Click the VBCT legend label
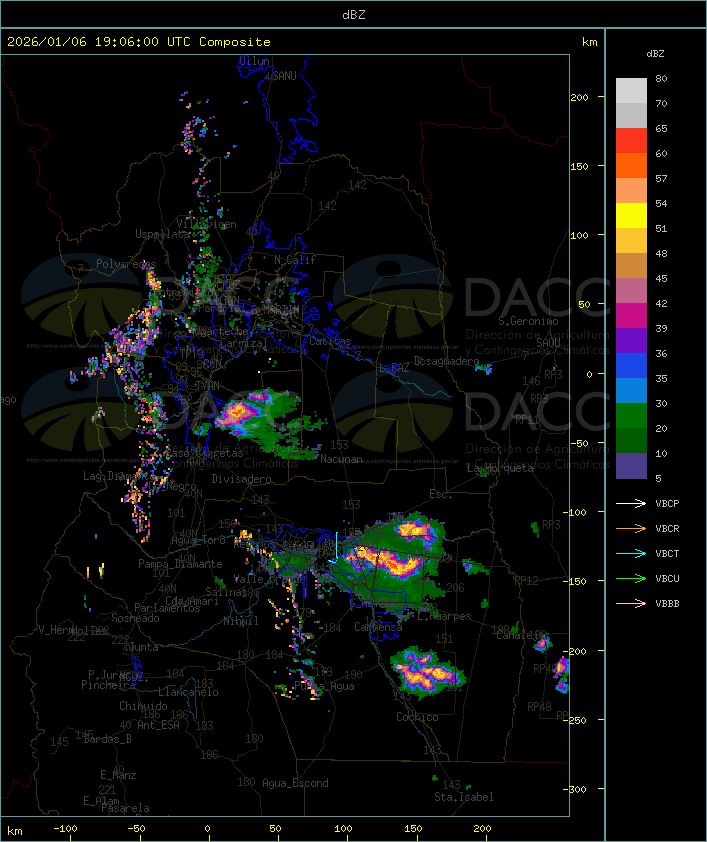 click(667, 554)
